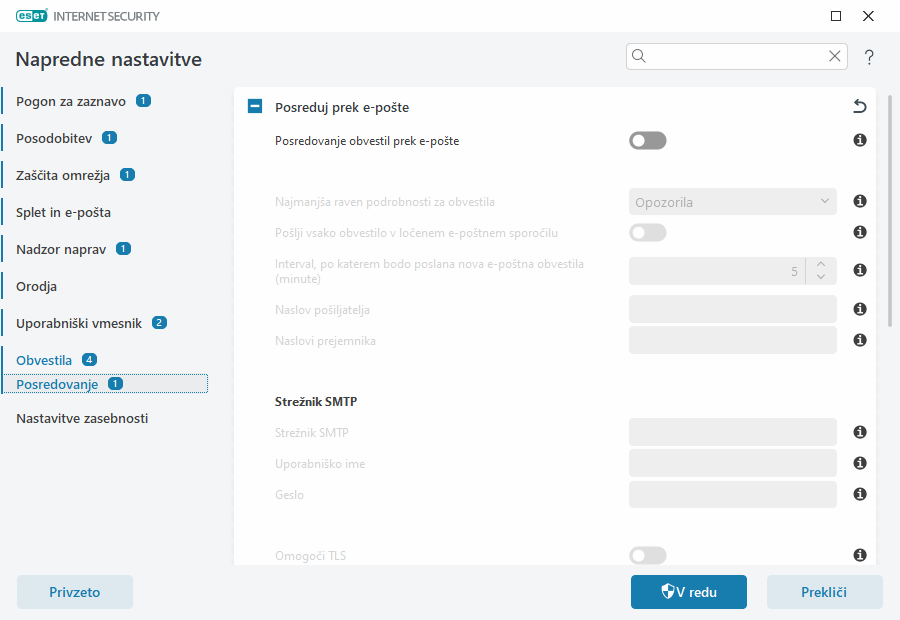Image resolution: width=900 pixels, height=620 pixels.
Task: Toggle Pošlji vsako obvestilo v ločenem sporočilu
Action: [647, 232]
